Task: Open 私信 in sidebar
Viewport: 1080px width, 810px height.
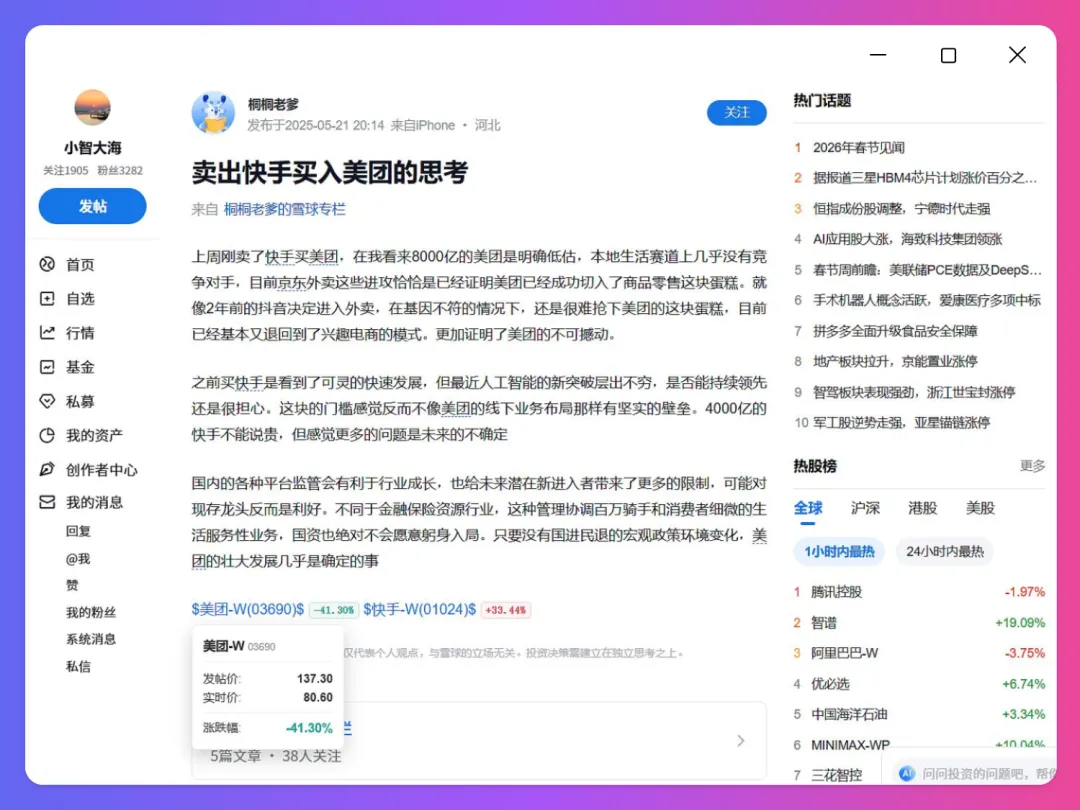Action: point(79,666)
